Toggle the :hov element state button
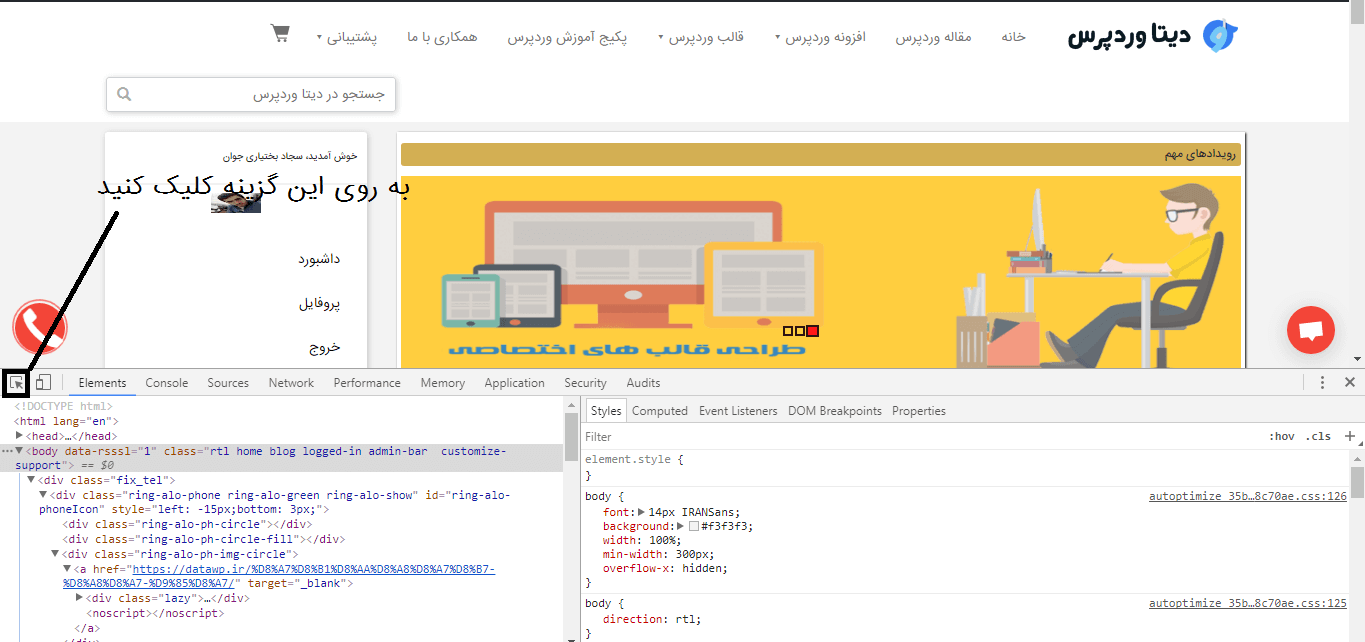 (x=1281, y=437)
